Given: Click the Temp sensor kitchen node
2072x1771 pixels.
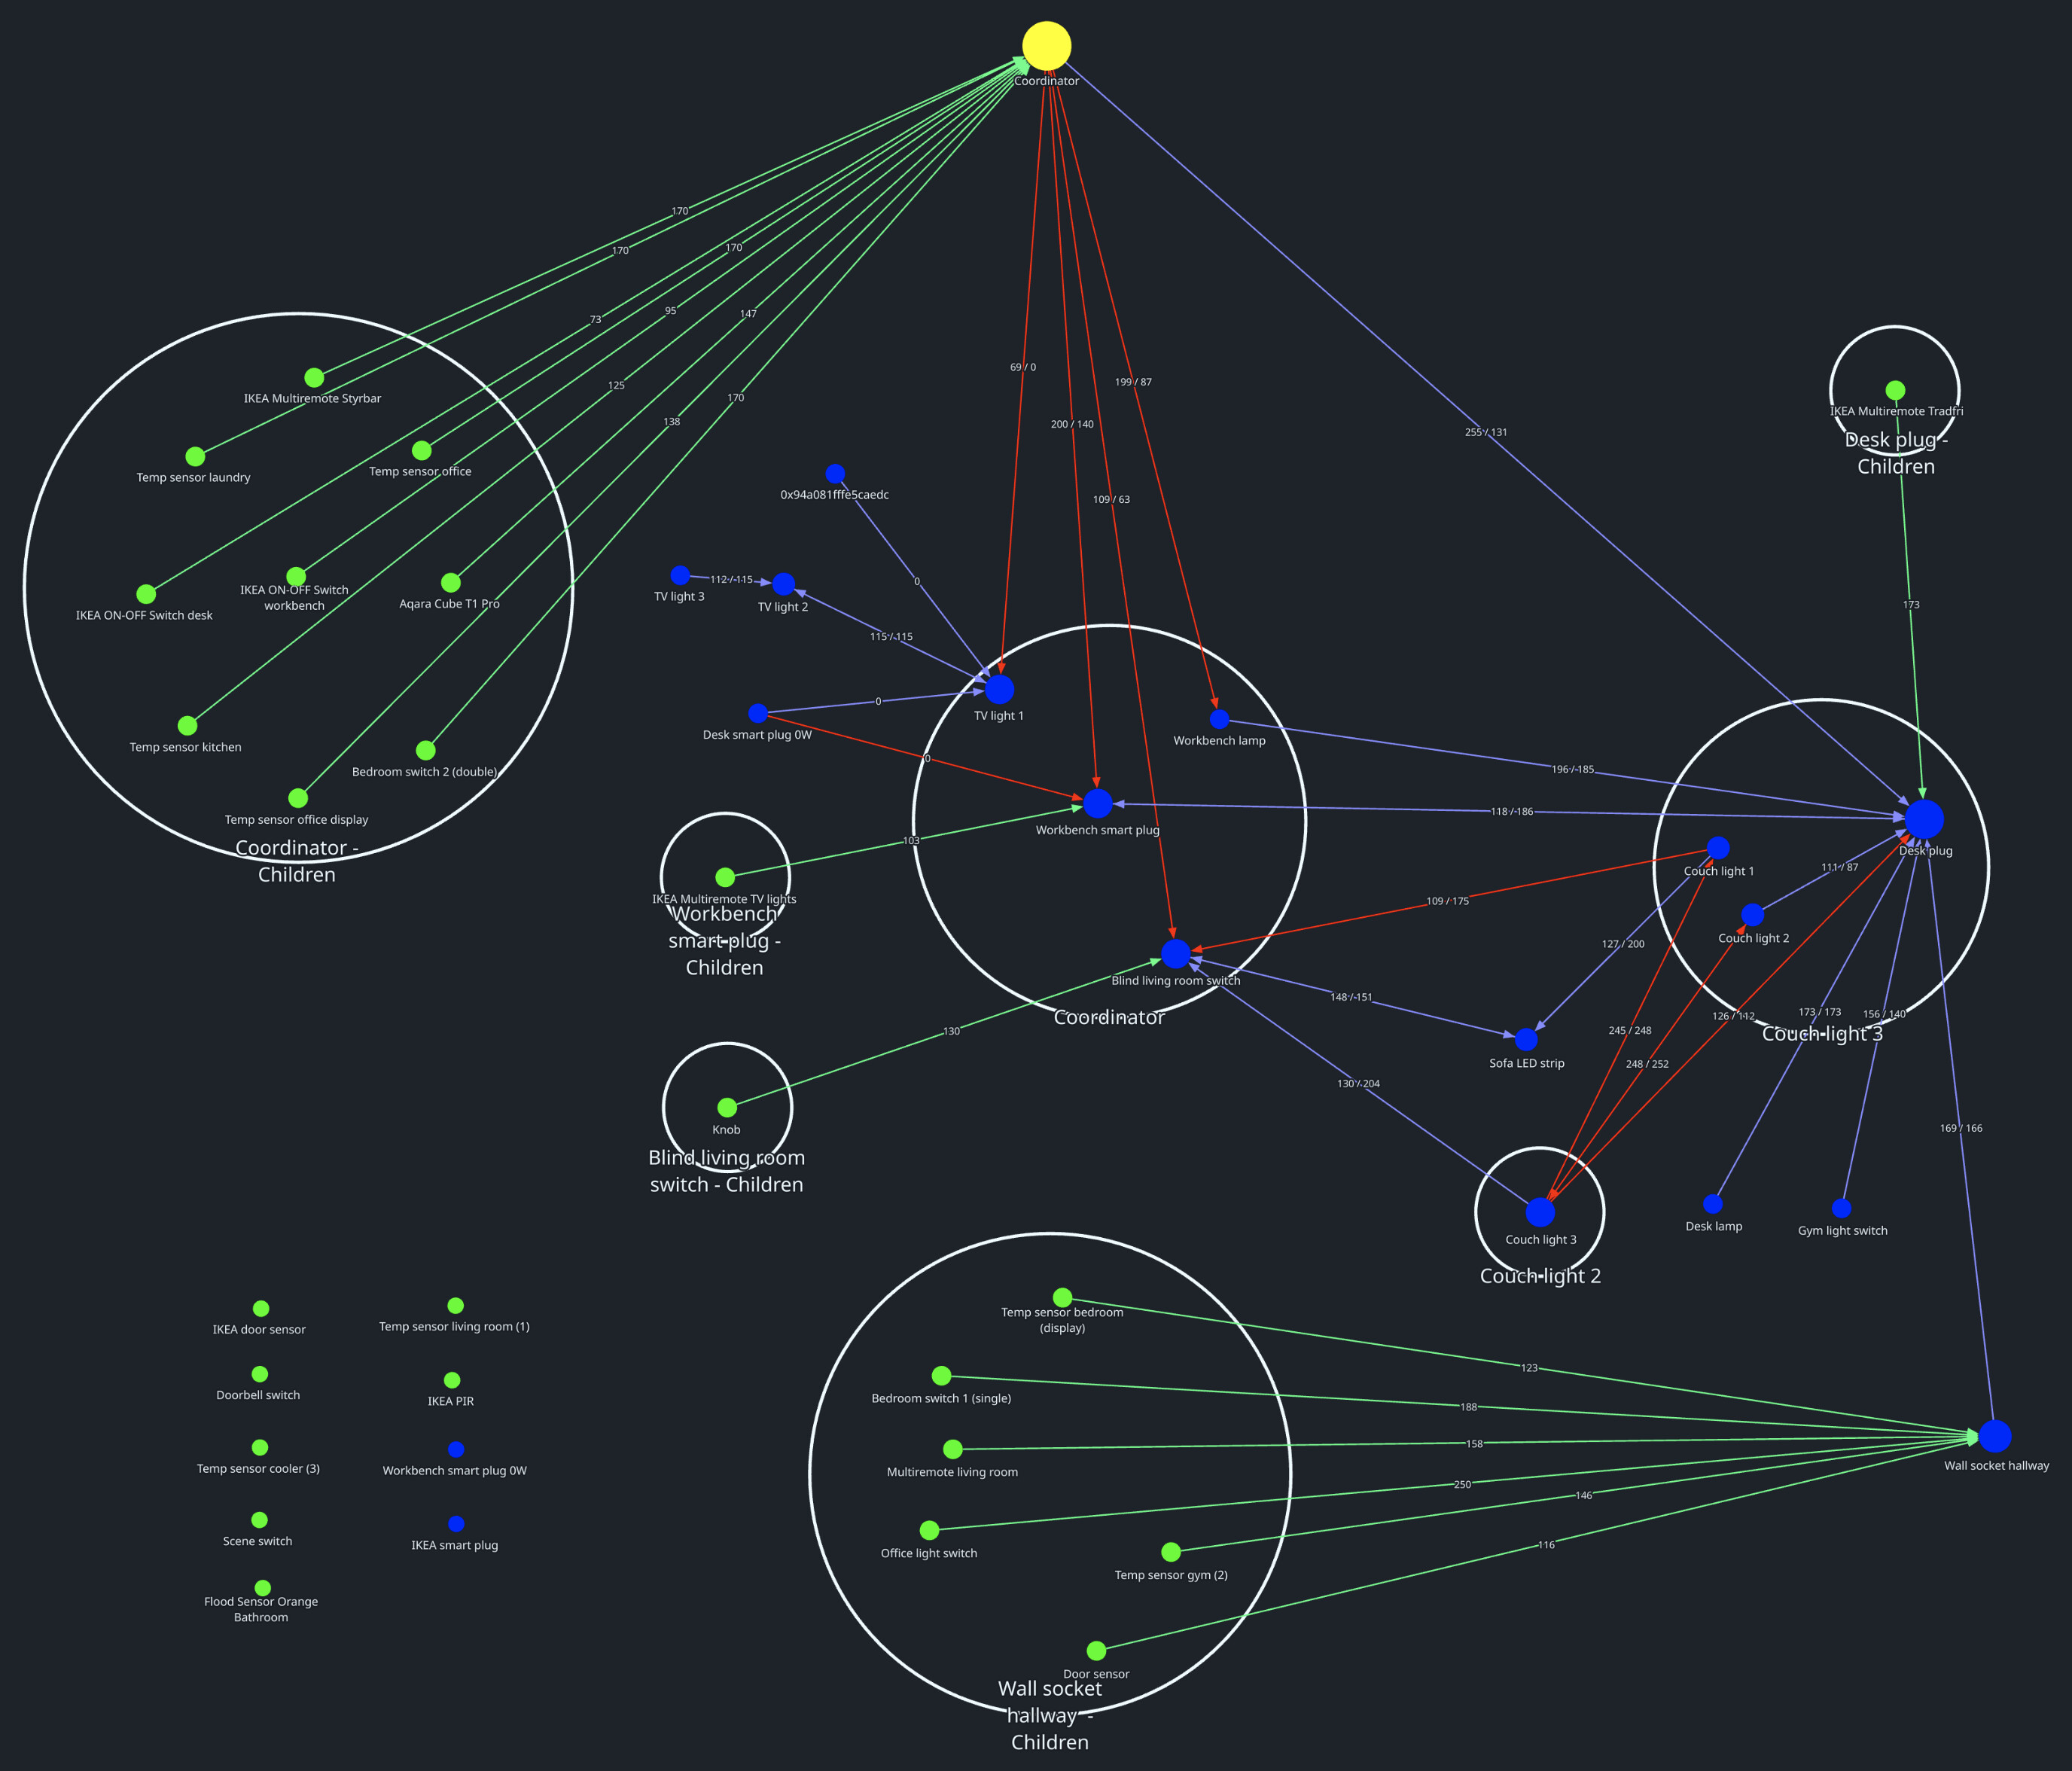Looking at the screenshot, I should click(x=187, y=725).
